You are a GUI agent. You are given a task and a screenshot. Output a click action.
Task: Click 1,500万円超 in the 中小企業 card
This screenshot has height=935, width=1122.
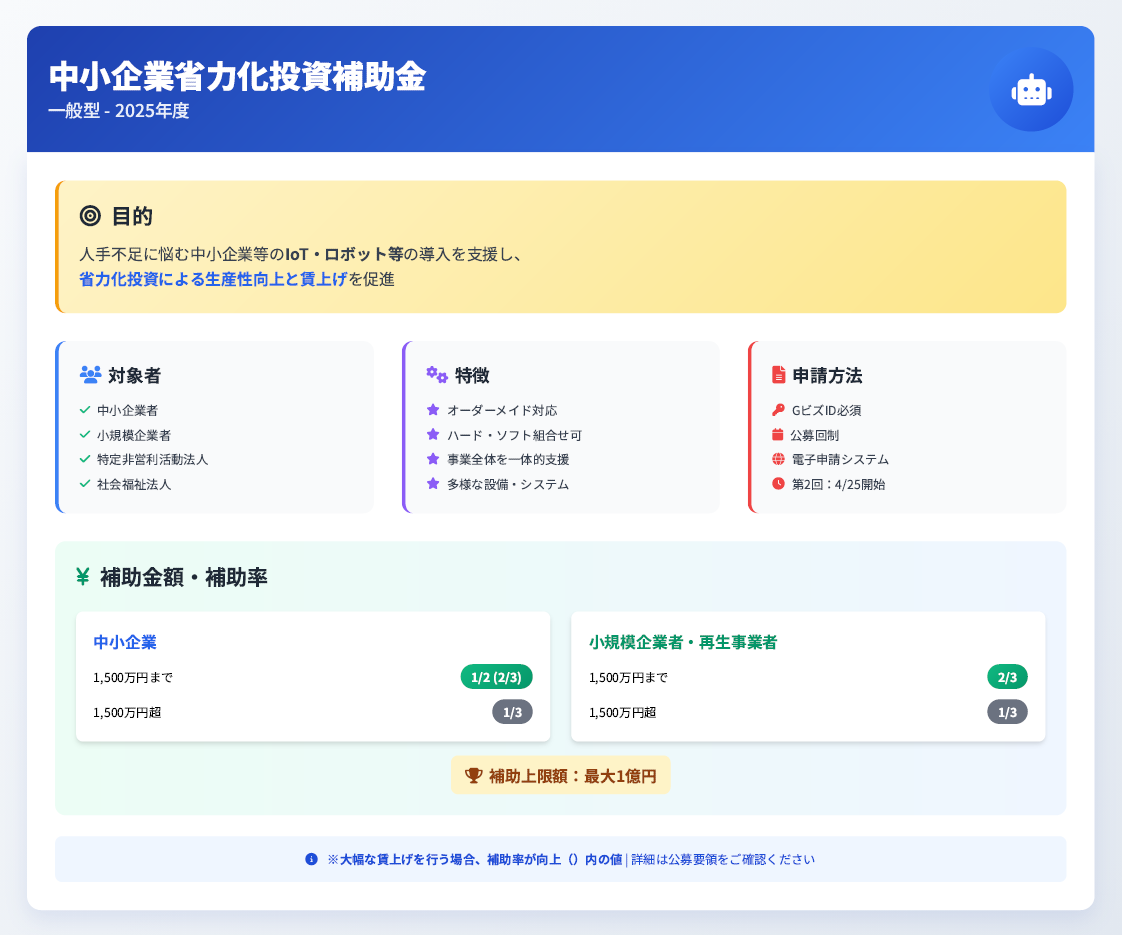(127, 713)
